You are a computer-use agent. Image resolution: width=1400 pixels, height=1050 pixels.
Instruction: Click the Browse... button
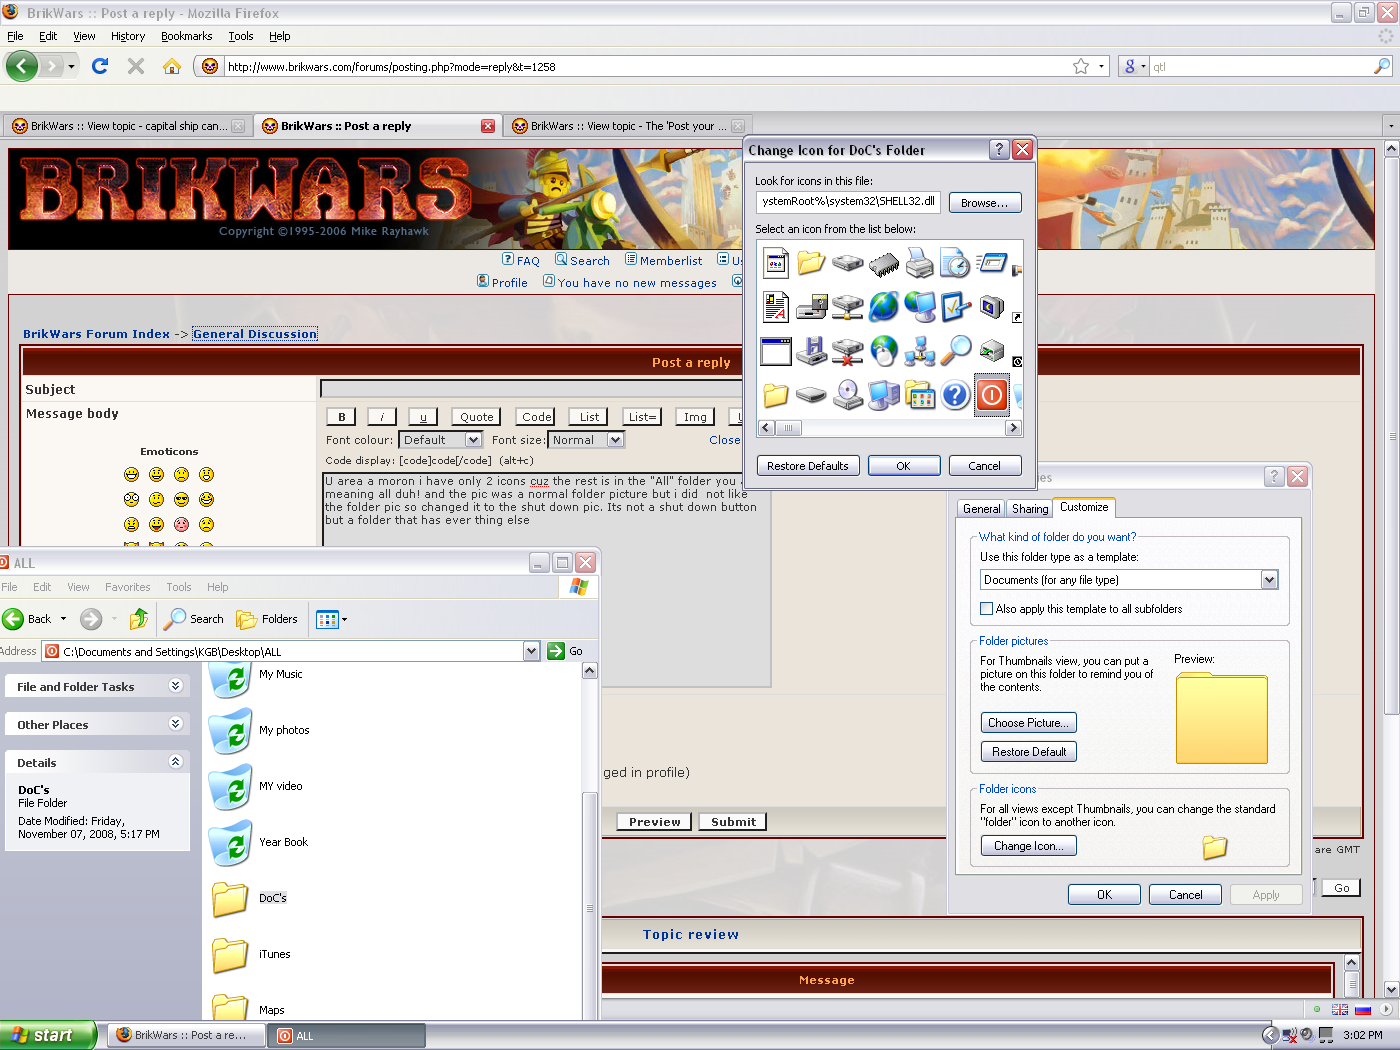click(x=984, y=203)
